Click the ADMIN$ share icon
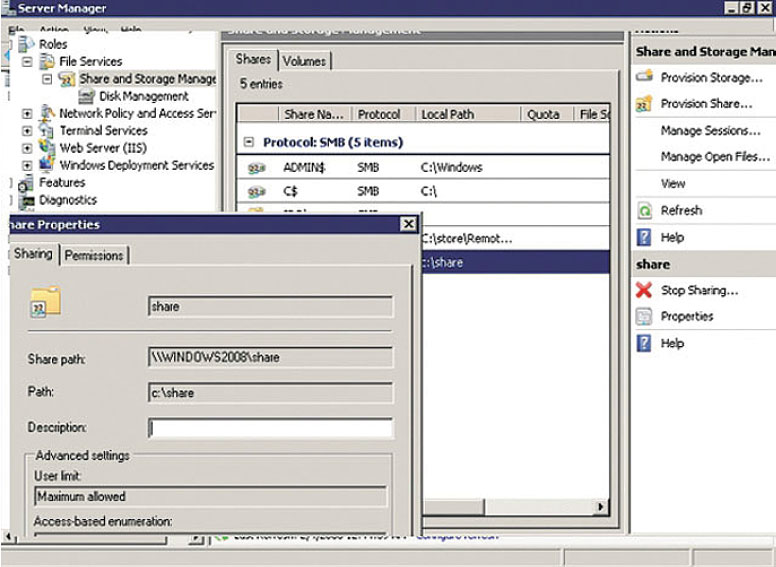This screenshot has width=776, height=567. tap(256, 168)
